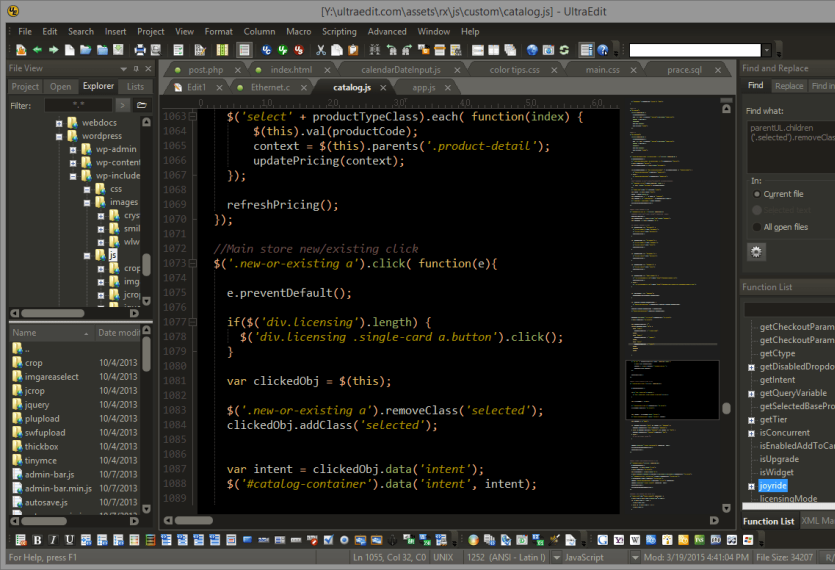Launch UltraCompare with the UC icon
Screen dimensions: 835x570
point(266,50)
